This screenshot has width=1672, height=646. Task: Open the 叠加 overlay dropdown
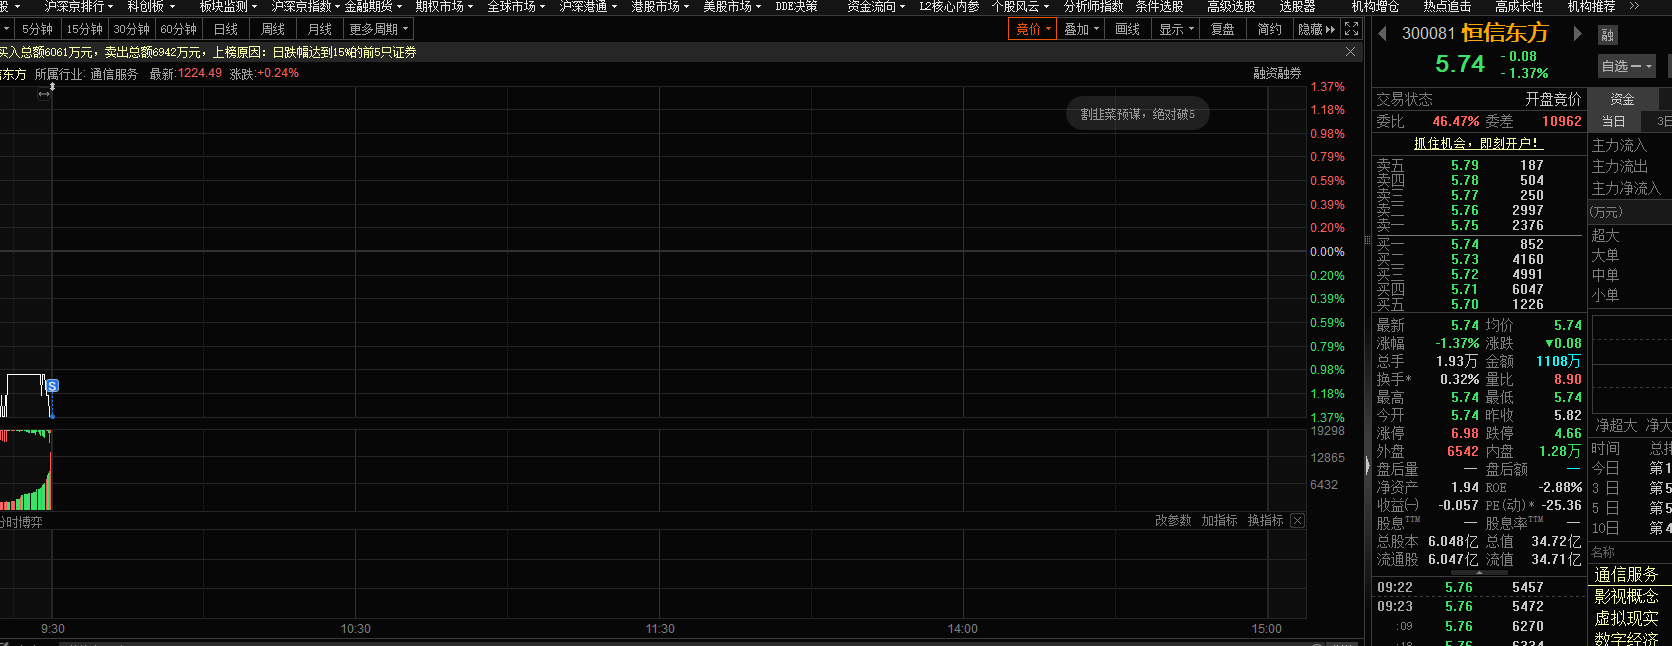point(1081,29)
